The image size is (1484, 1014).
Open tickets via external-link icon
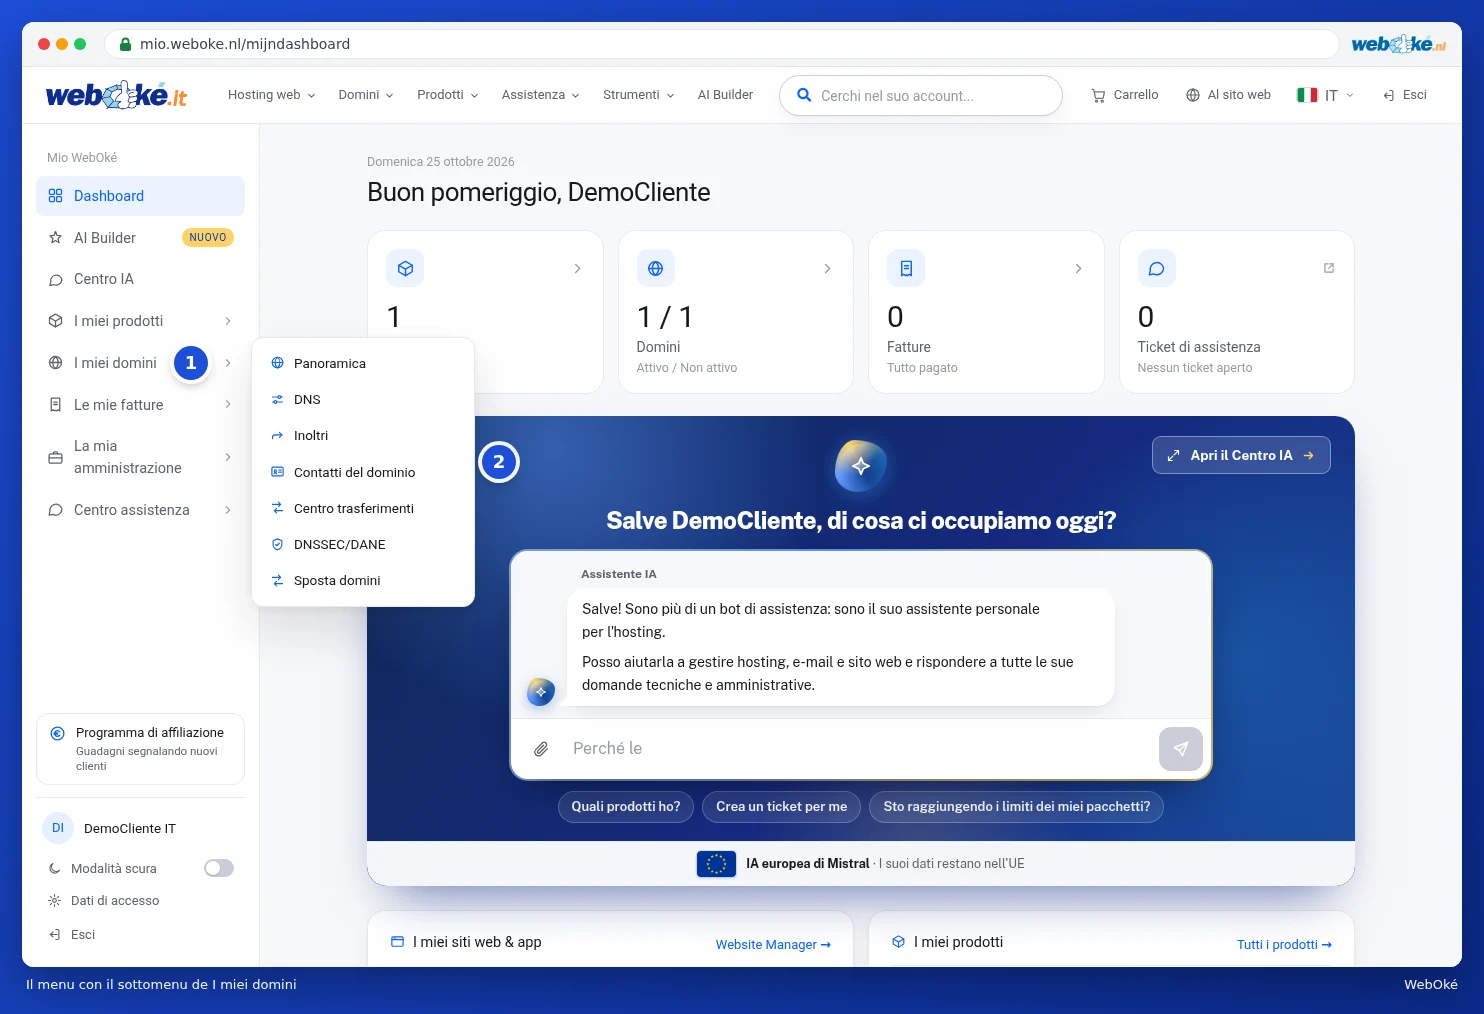(1329, 268)
